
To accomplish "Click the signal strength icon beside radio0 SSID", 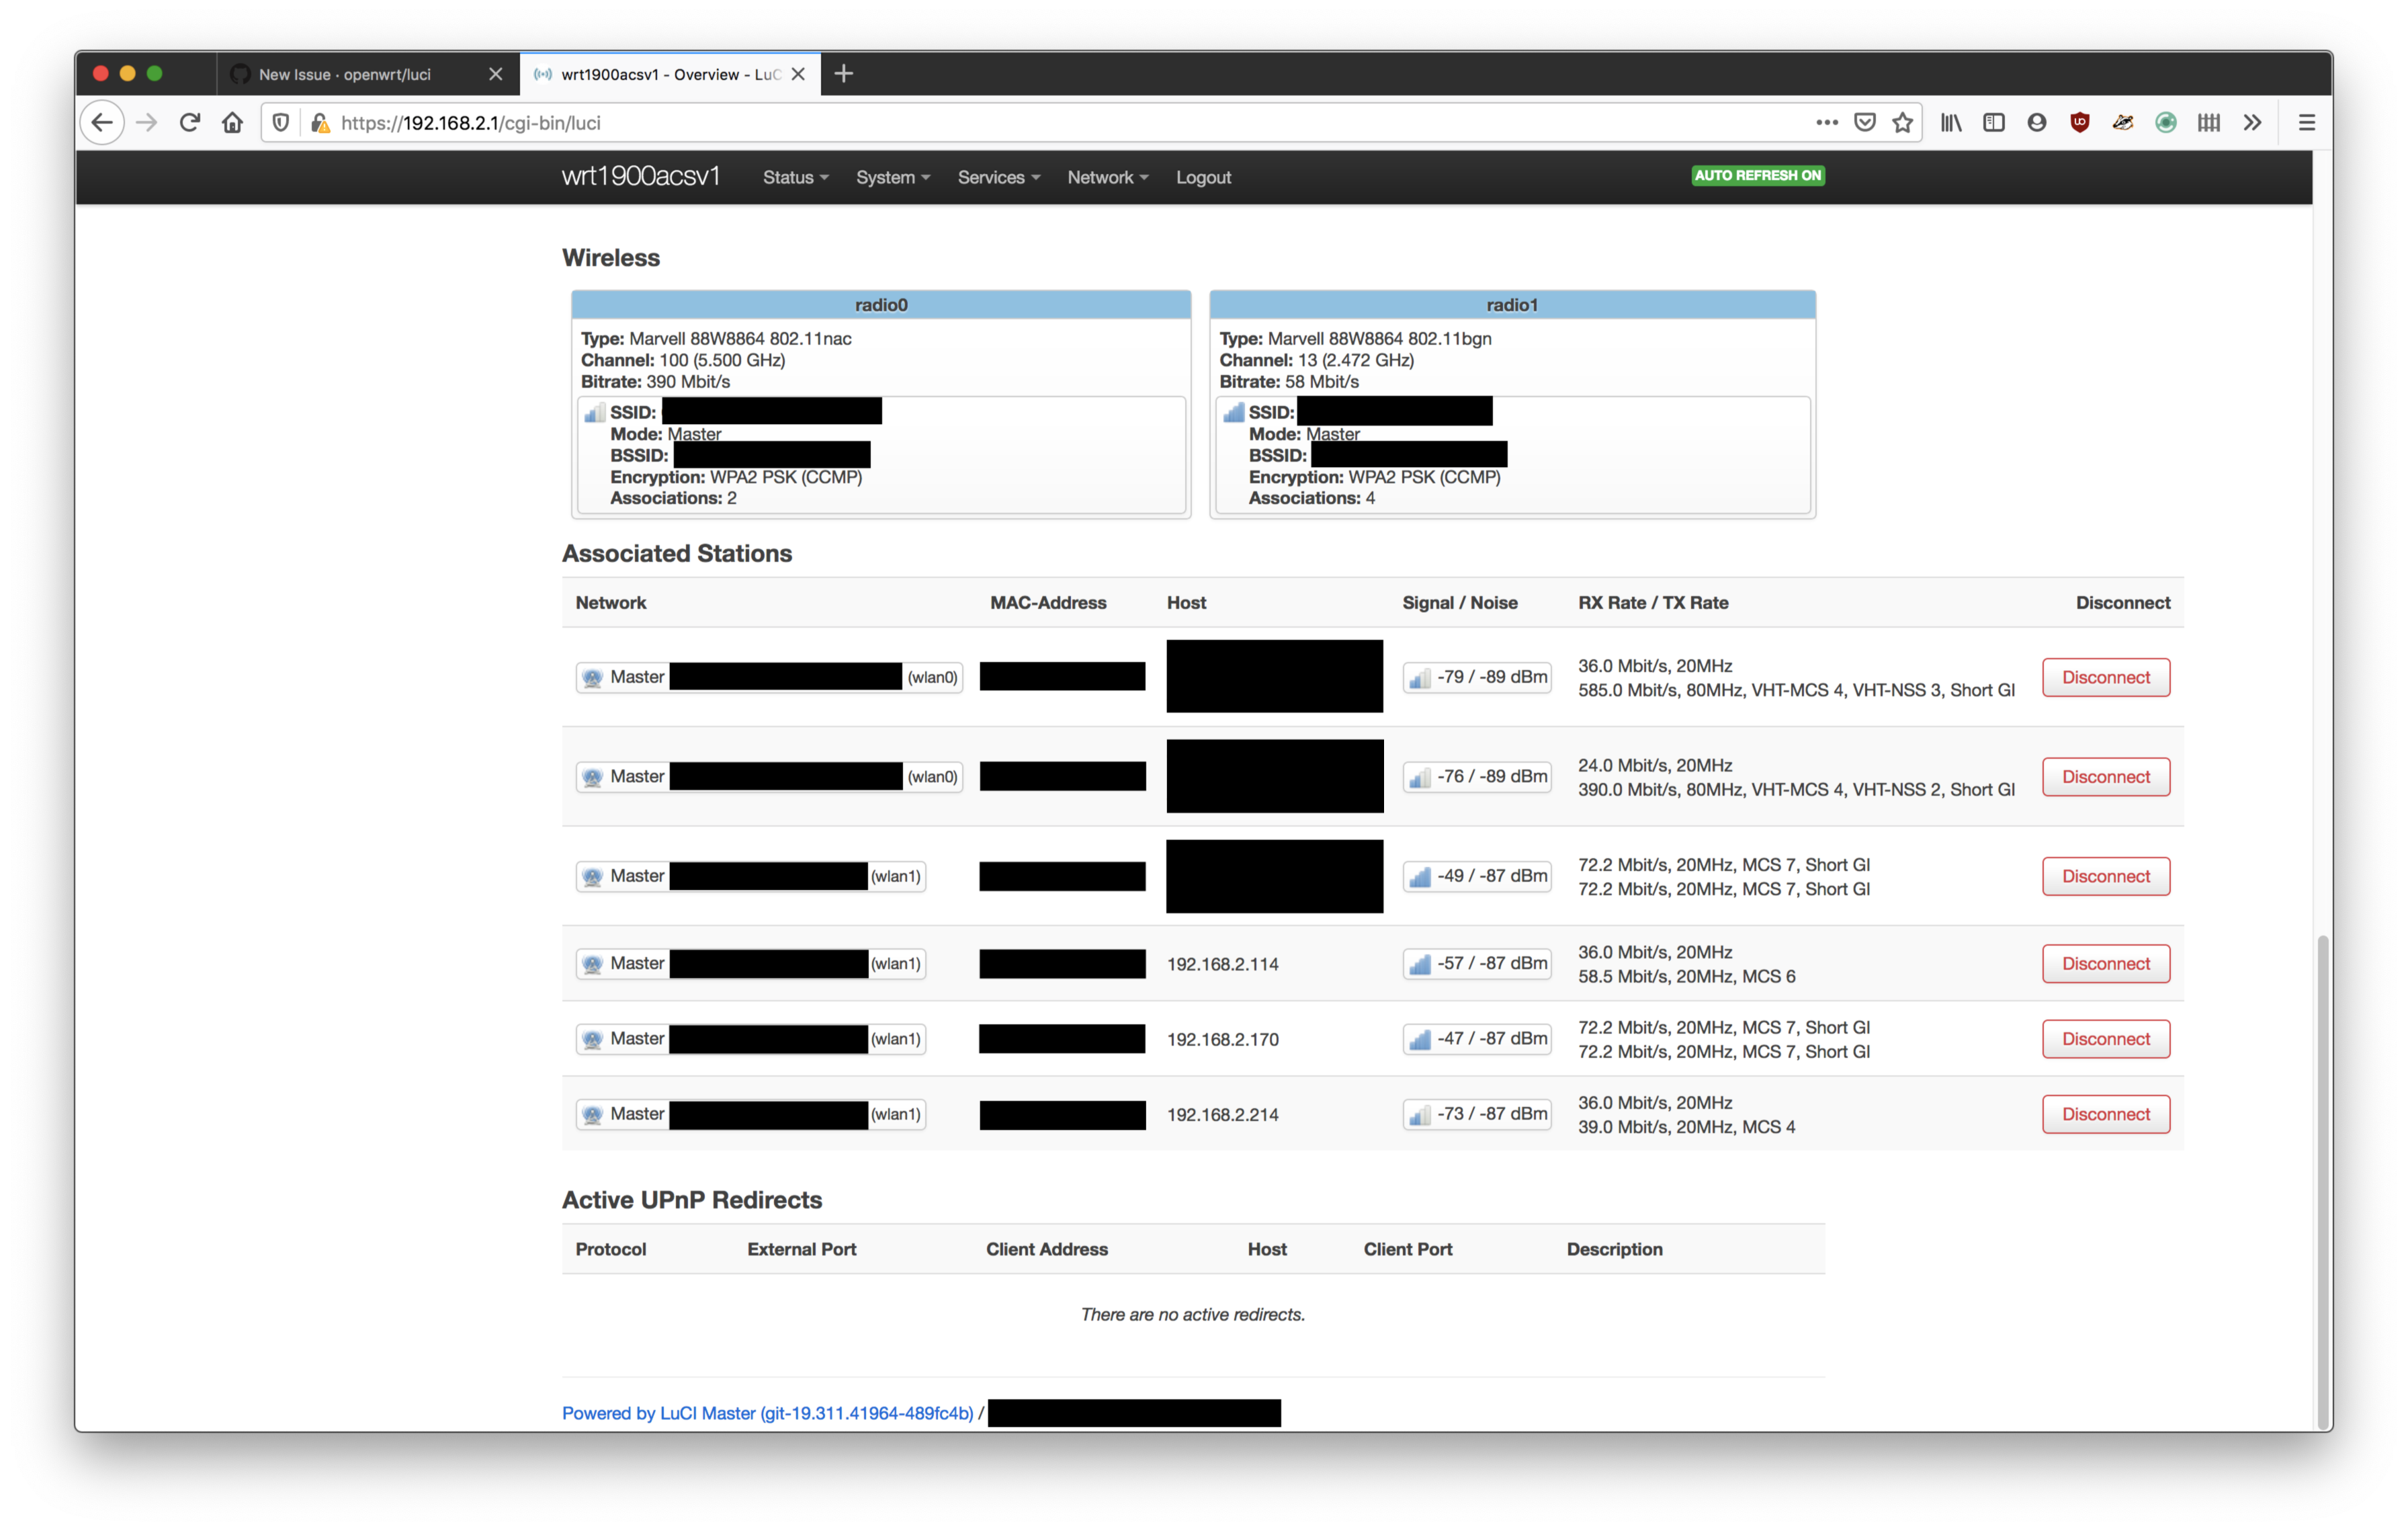I will (x=594, y=412).
